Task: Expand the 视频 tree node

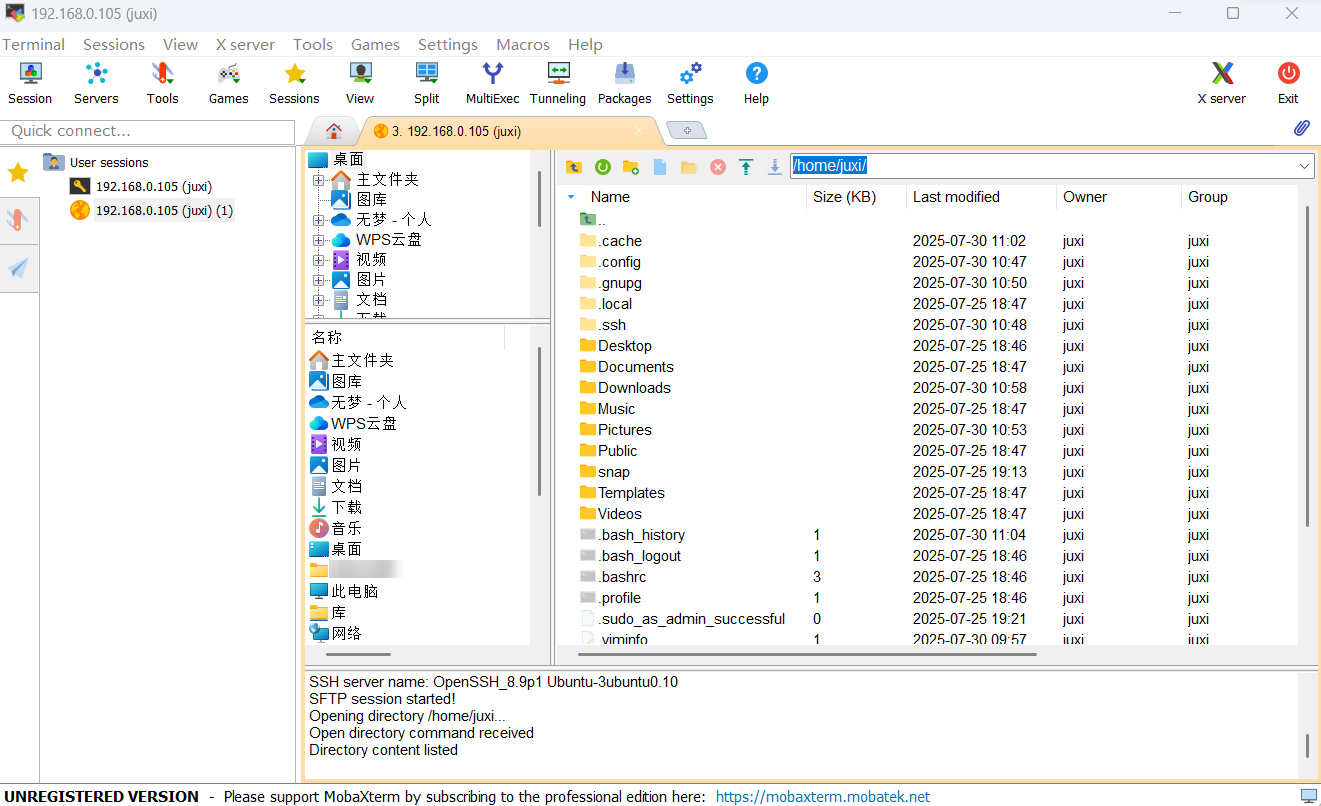Action: (318, 260)
